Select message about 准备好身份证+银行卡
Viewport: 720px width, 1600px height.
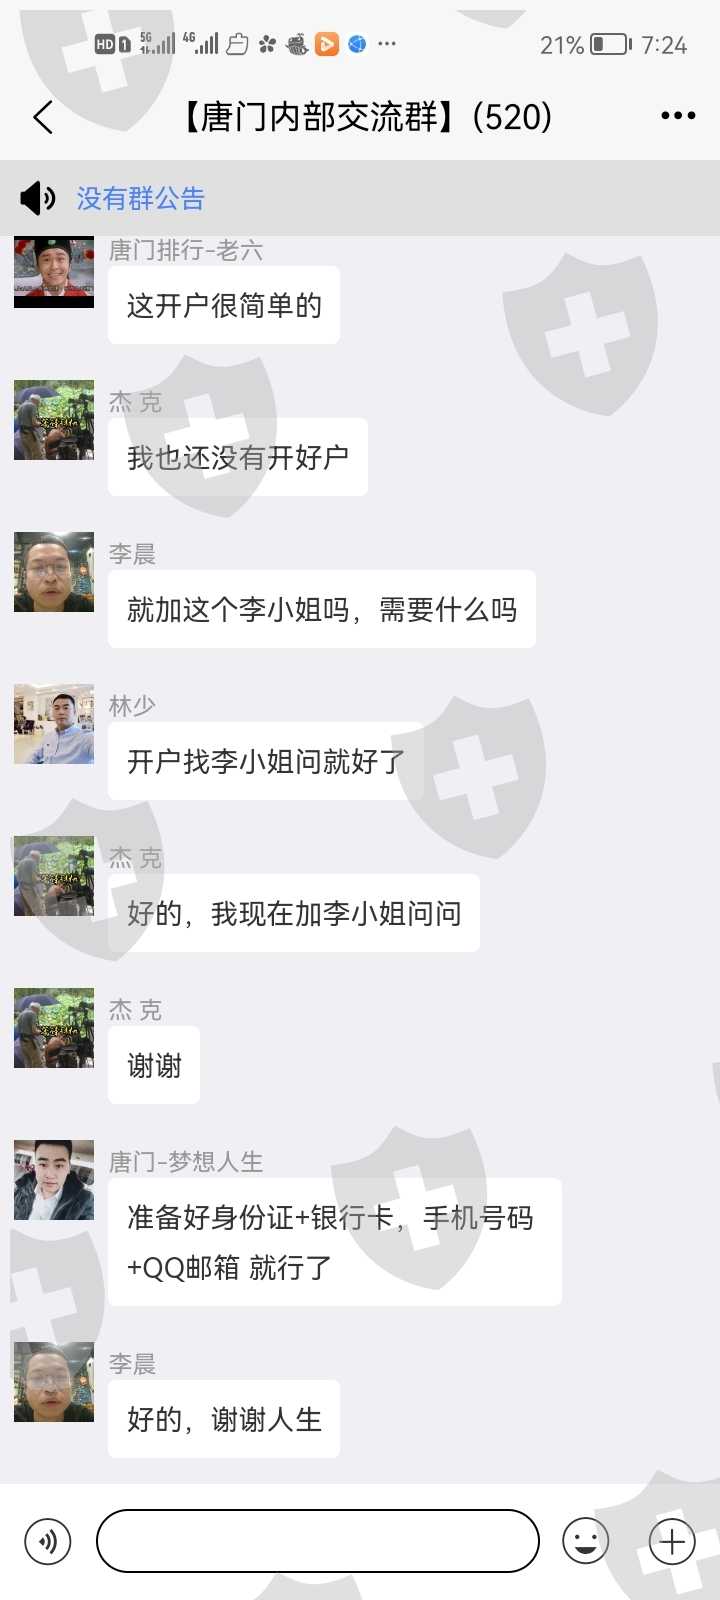(335, 1242)
